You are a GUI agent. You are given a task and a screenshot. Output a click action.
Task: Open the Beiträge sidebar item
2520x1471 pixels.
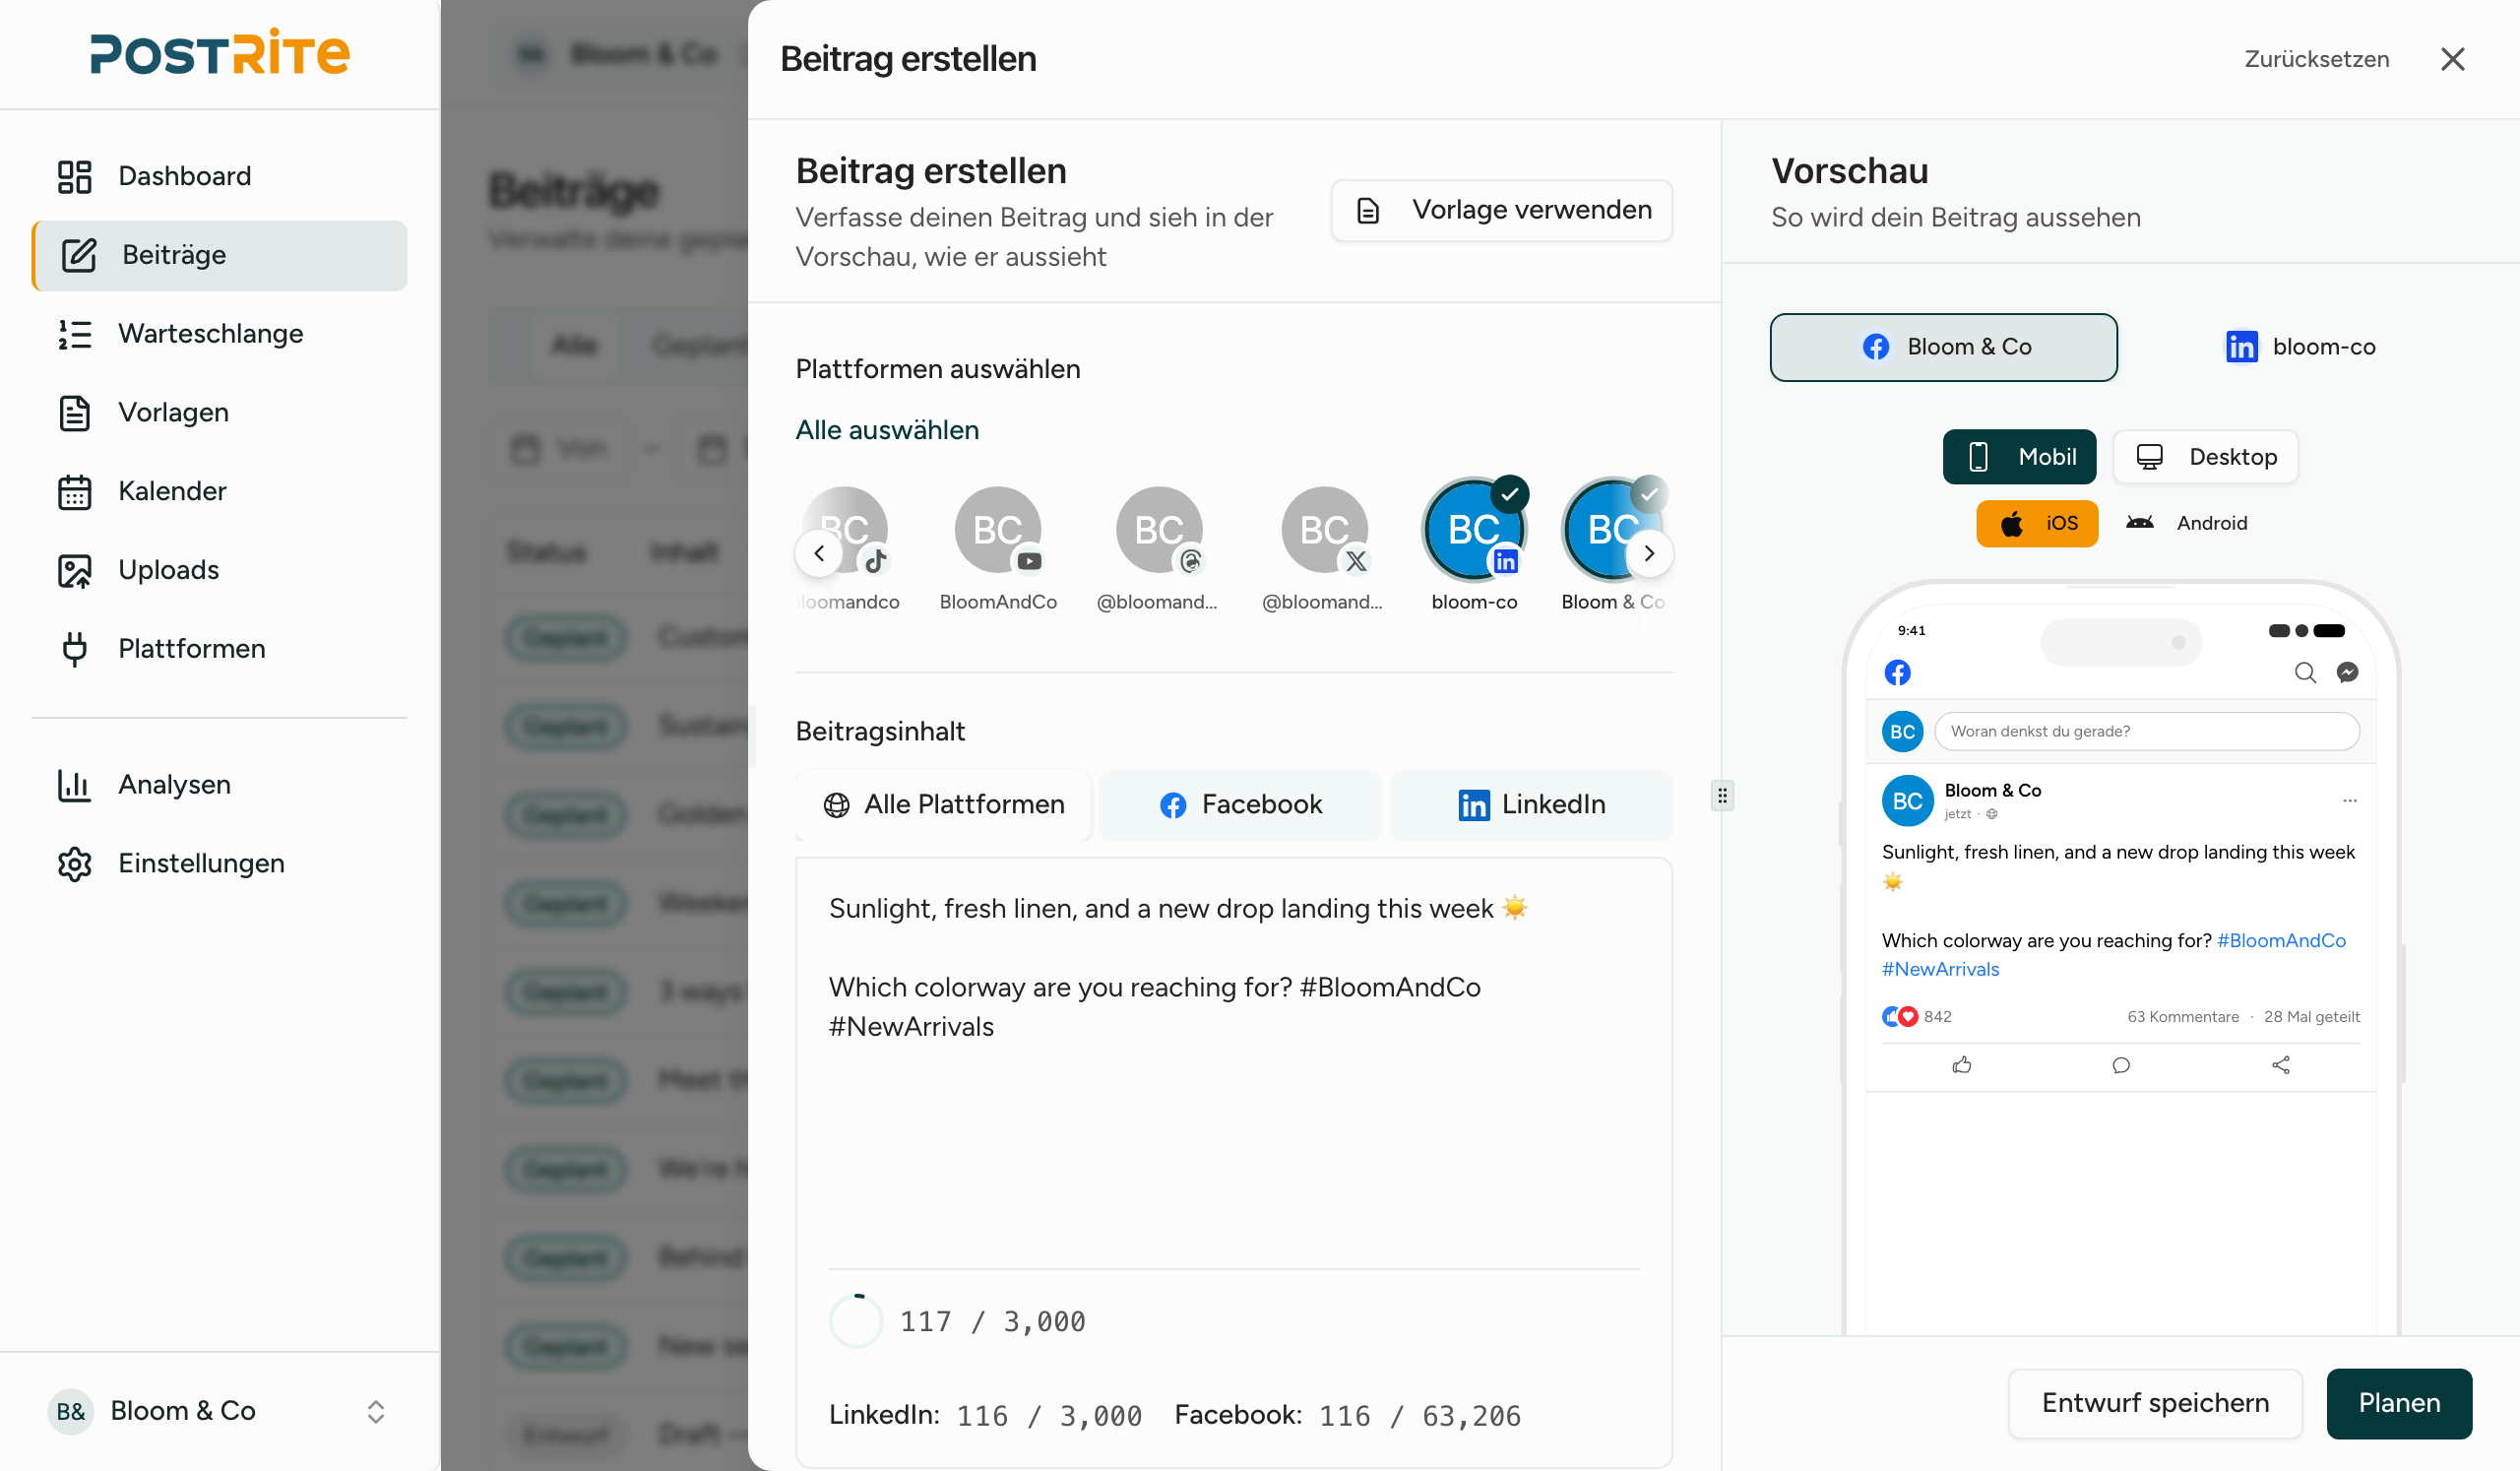(220, 255)
